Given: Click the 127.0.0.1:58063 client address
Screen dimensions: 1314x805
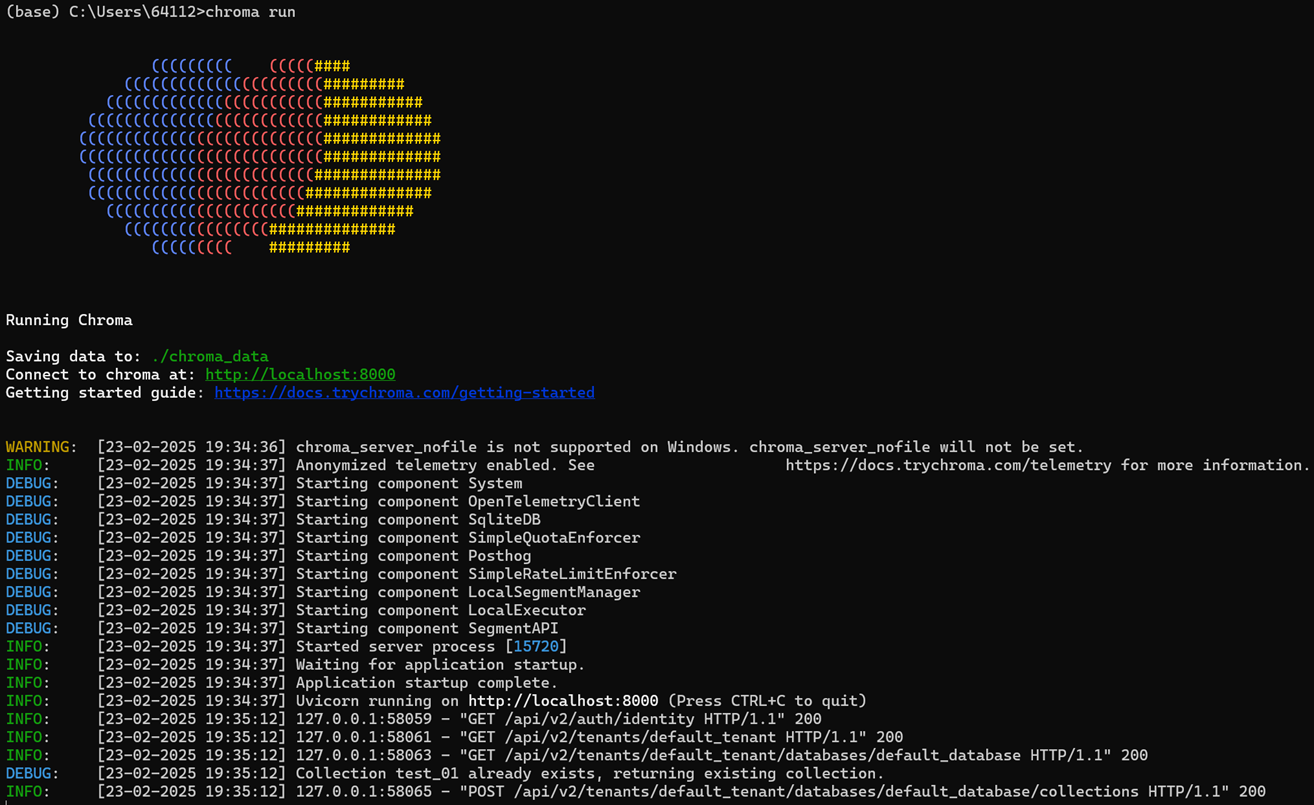Looking at the screenshot, I should 364,755.
